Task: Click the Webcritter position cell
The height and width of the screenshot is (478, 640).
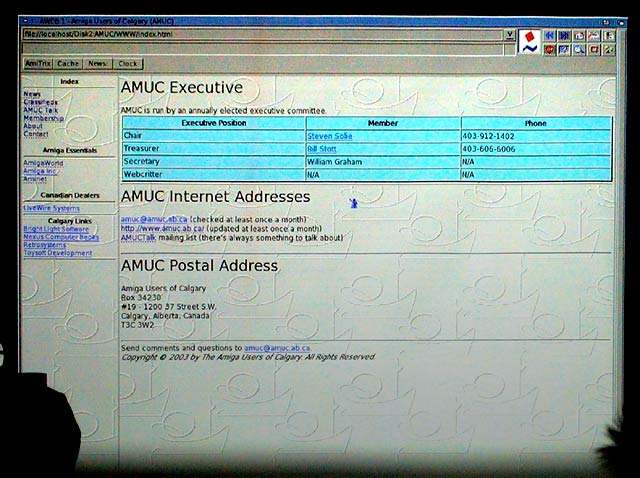Action: (x=214, y=175)
